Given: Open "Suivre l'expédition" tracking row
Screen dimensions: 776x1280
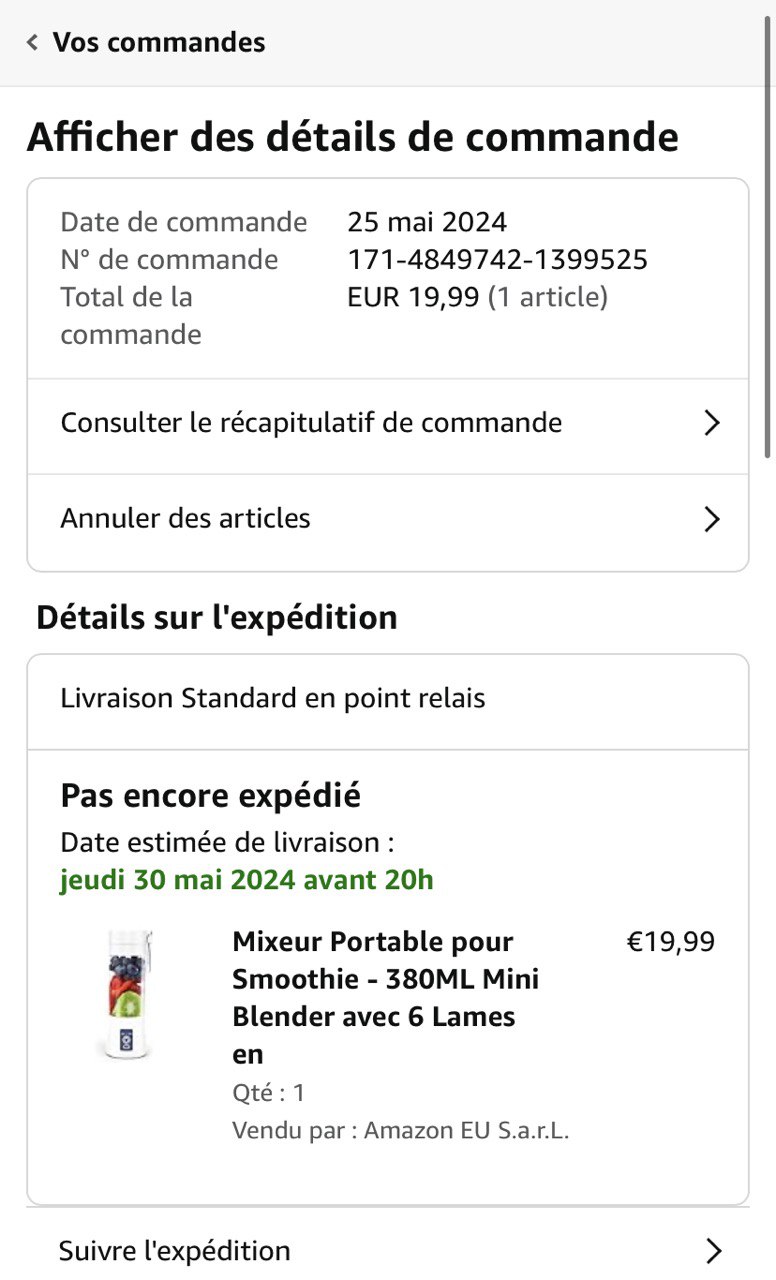Looking at the screenshot, I should tap(175, 1250).
